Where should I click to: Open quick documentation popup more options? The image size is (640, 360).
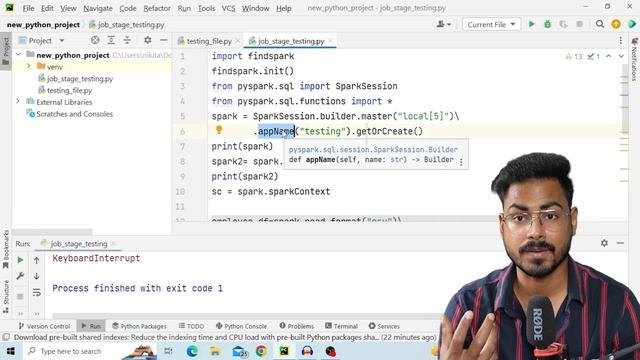pyautogui.click(x=461, y=162)
